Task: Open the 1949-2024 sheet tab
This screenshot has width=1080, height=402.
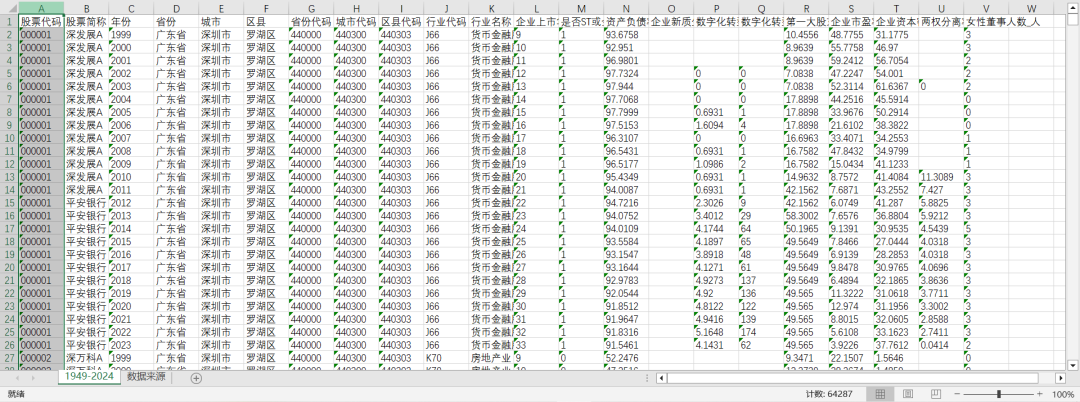Action: point(88,377)
